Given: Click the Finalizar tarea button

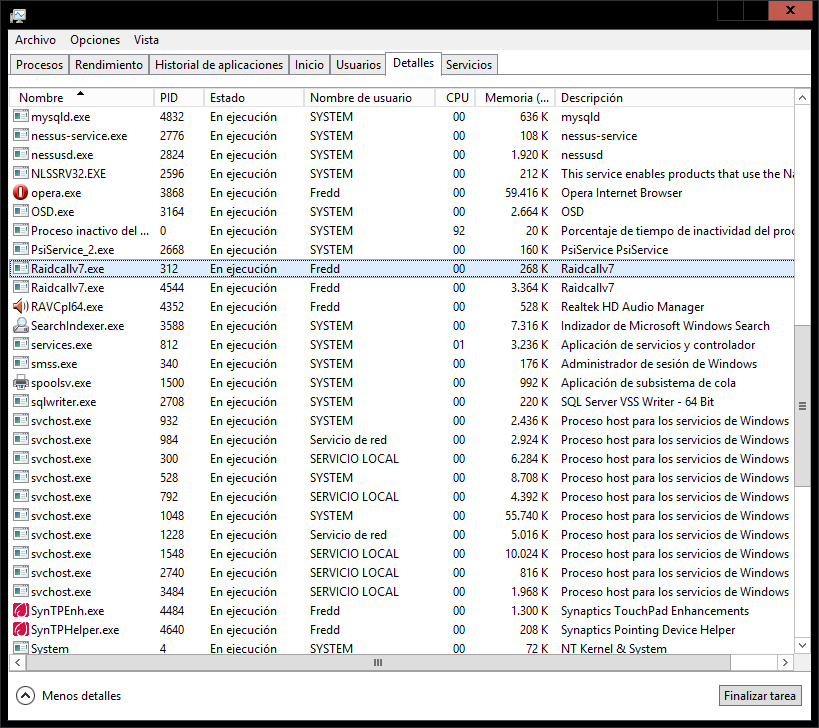Looking at the screenshot, I should click(759, 696).
